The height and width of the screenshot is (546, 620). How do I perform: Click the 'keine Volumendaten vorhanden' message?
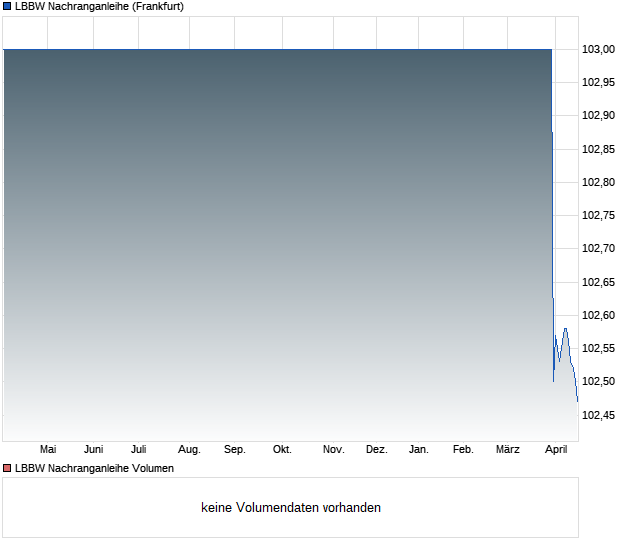click(x=290, y=507)
